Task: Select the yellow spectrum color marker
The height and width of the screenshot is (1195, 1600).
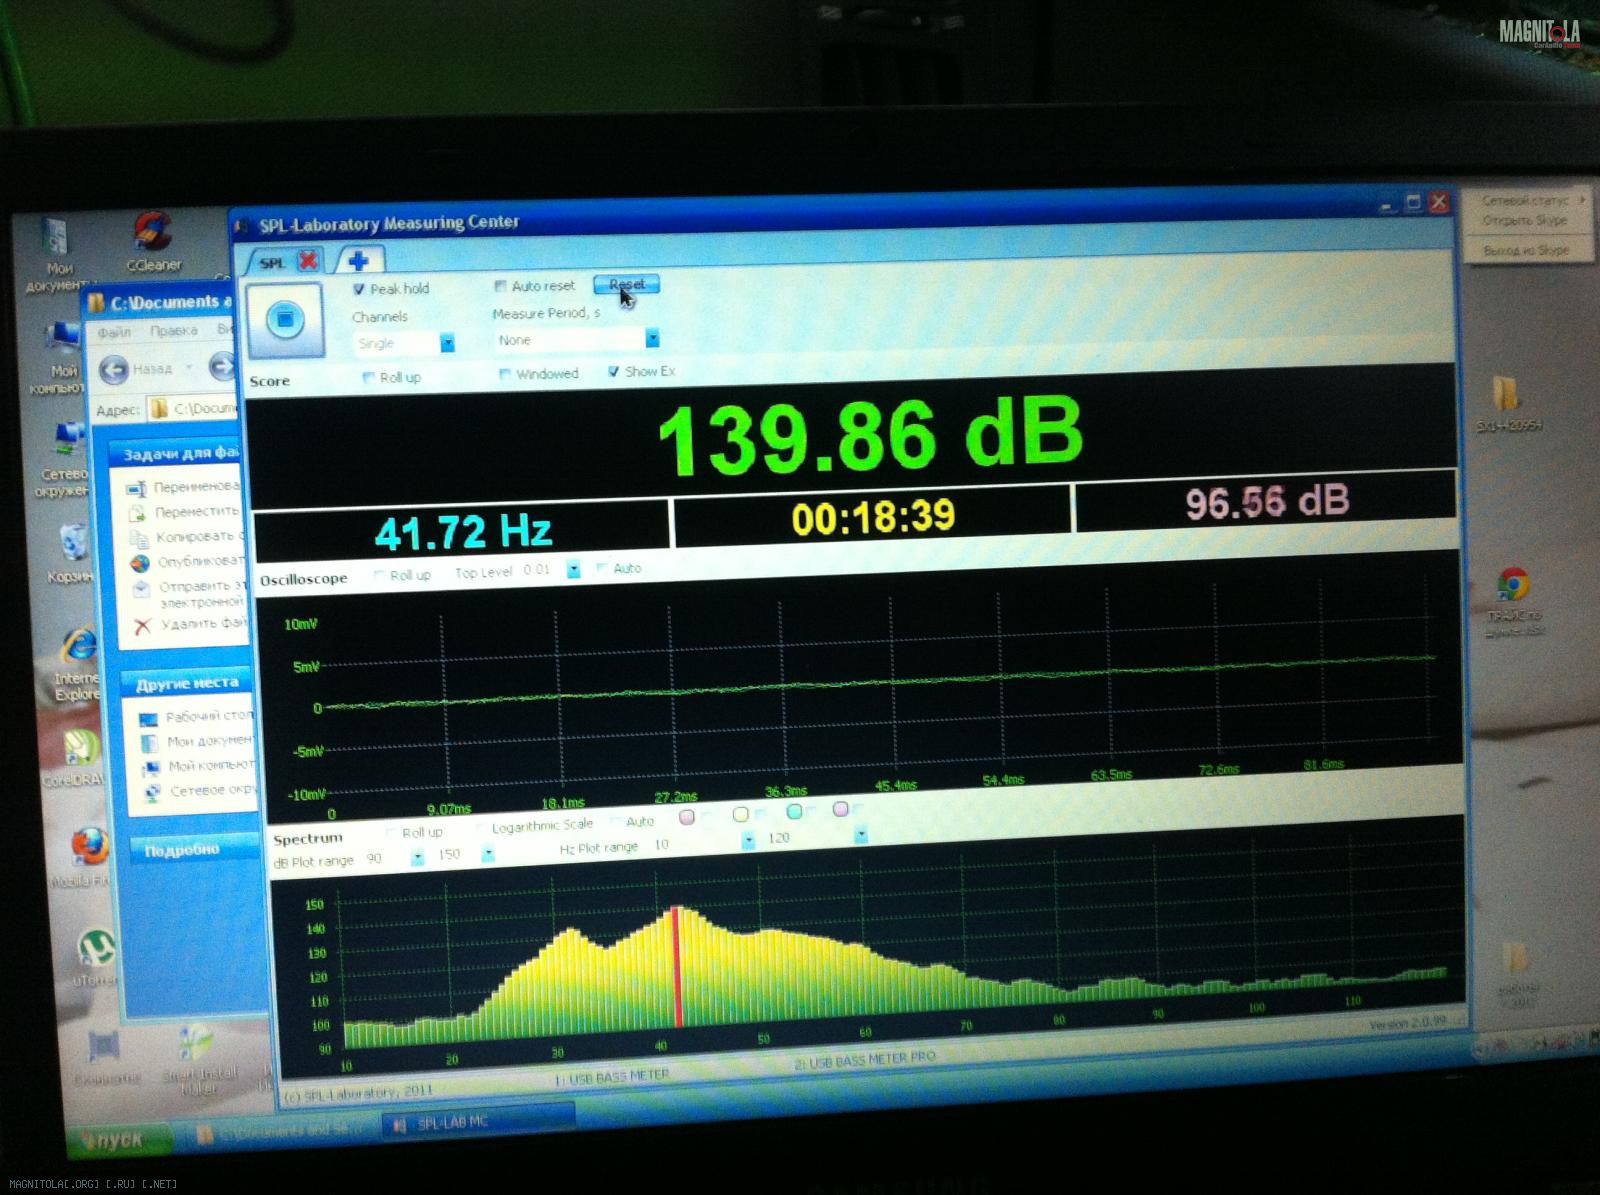Action: (740, 814)
